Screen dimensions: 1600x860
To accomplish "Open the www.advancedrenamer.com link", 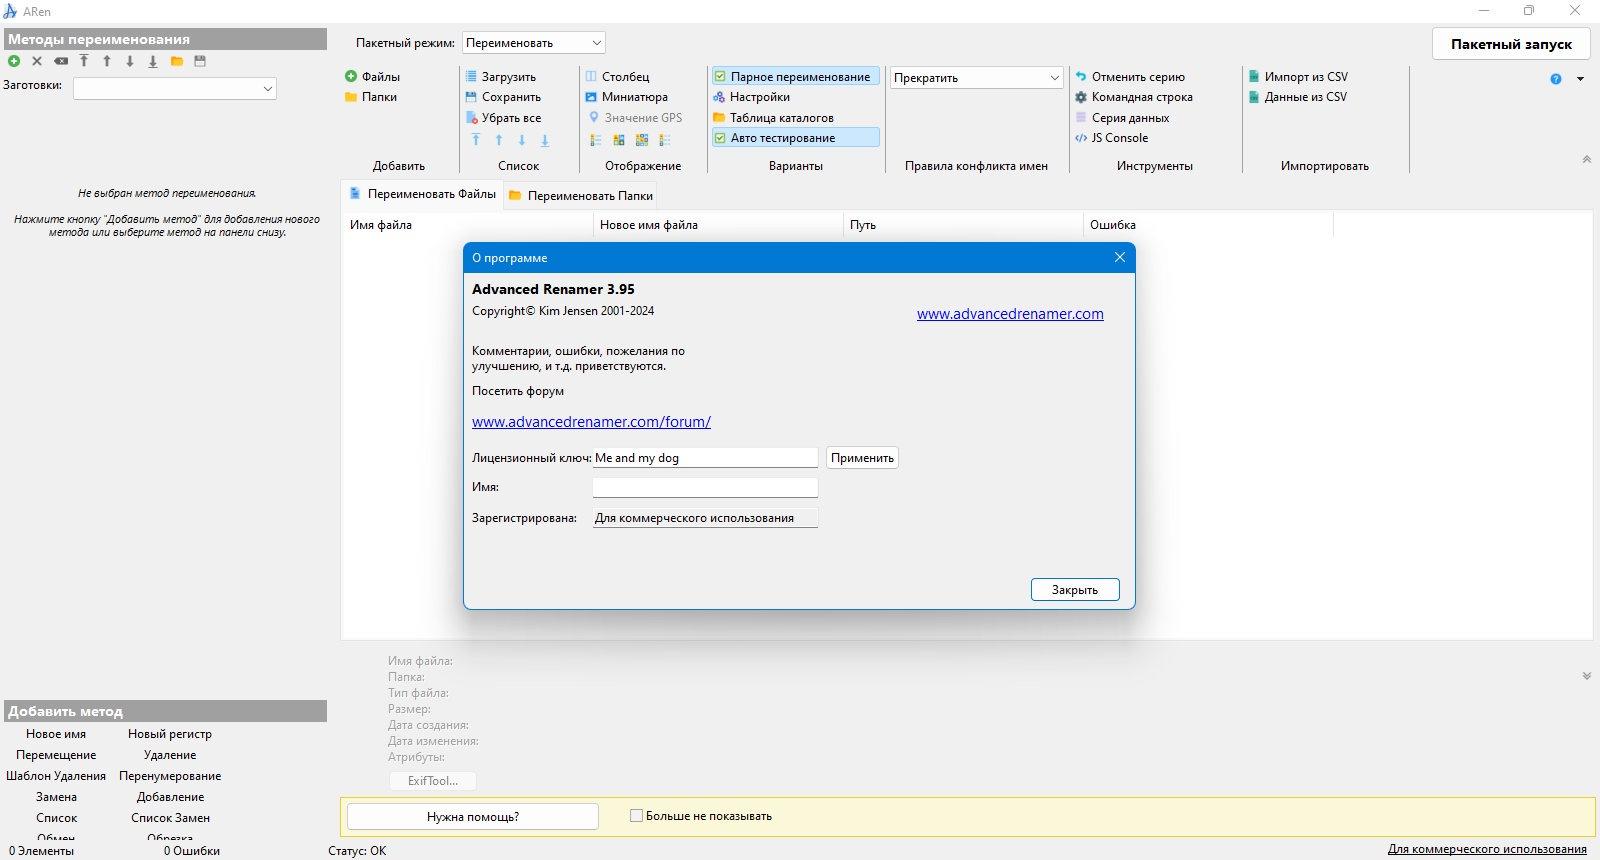I will pyautogui.click(x=1010, y=314).
